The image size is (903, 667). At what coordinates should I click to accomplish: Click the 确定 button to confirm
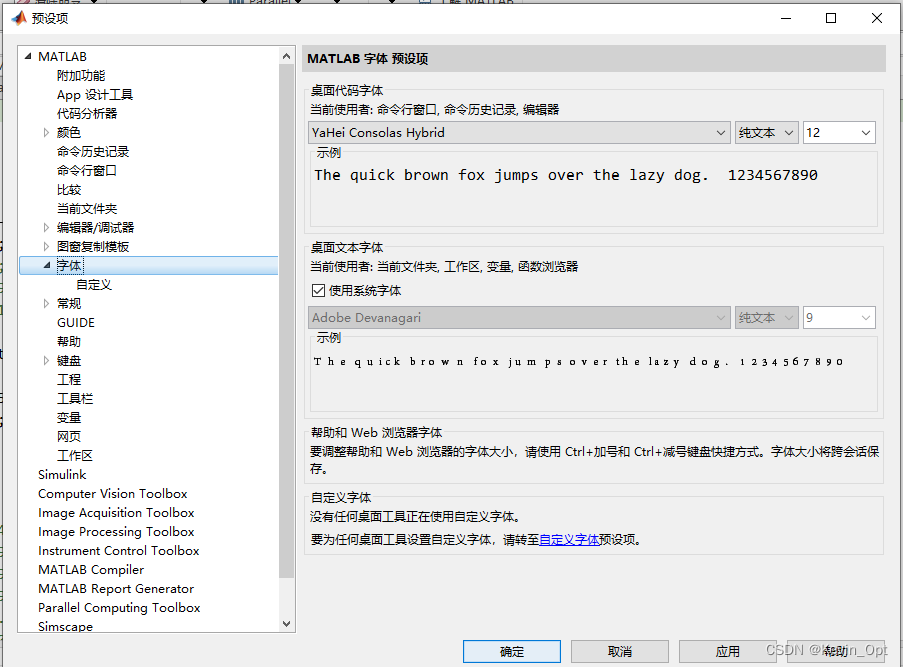511,650
